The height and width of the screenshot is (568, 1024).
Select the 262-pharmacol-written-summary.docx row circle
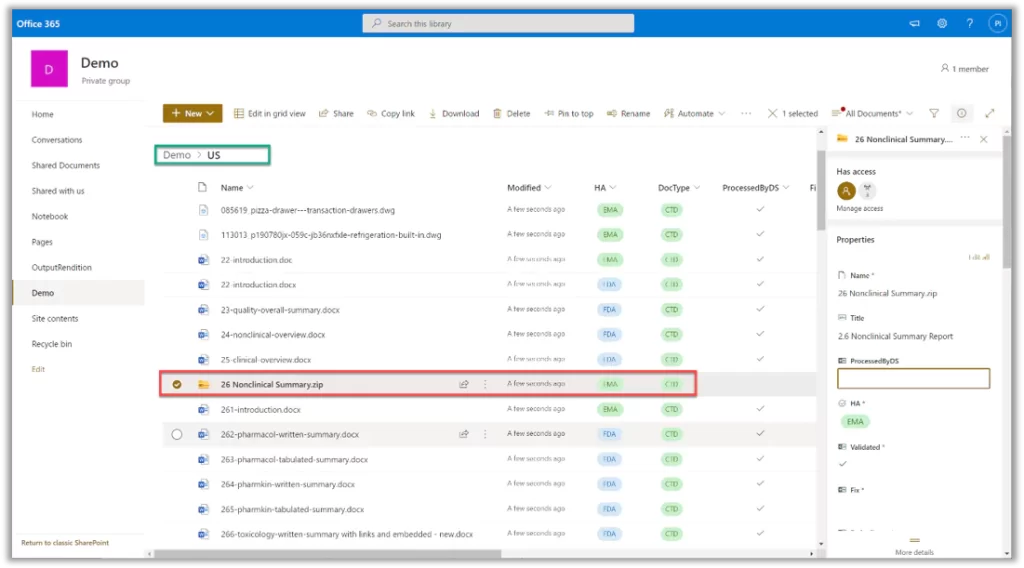(177, 434)
